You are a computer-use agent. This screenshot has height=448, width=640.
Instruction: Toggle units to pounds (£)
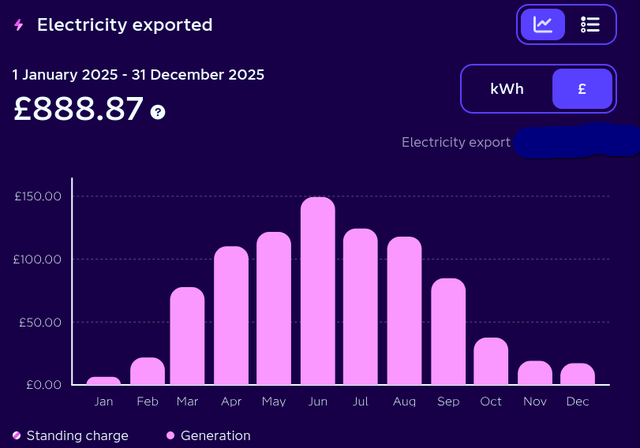(x=581, y=89)
